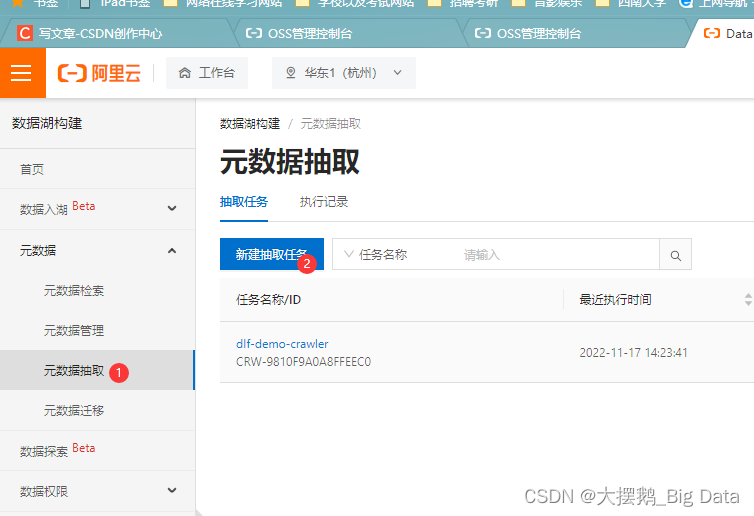Image resolution: width=754 pixels, height=516 pixels.
Task: Click the 新建抽取任务 button
Action: coord(272,254)
